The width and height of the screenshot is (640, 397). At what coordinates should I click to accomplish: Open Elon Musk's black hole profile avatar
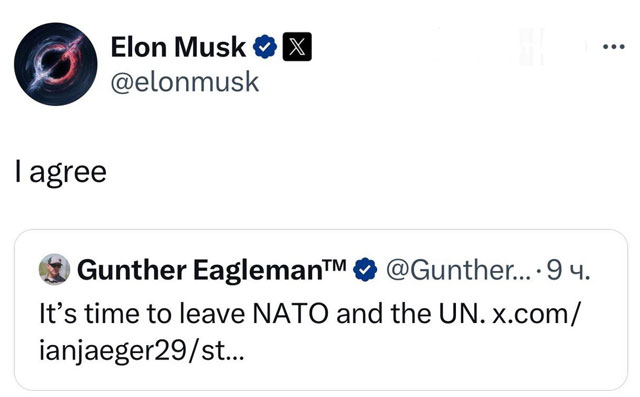click(x=56, y=64)
